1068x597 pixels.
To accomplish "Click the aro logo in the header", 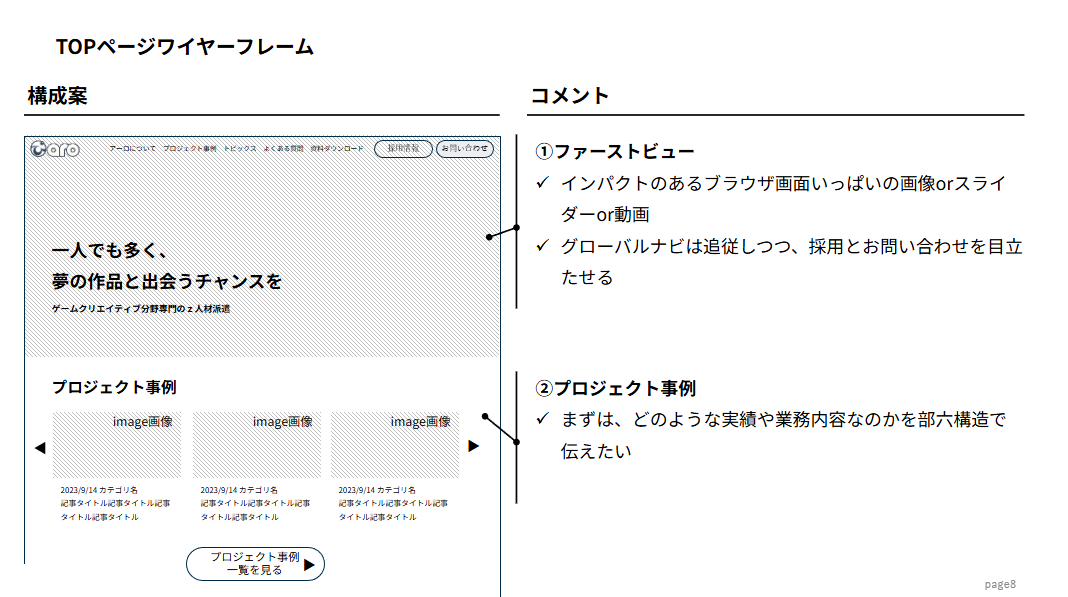I will [x=54, y=149].
